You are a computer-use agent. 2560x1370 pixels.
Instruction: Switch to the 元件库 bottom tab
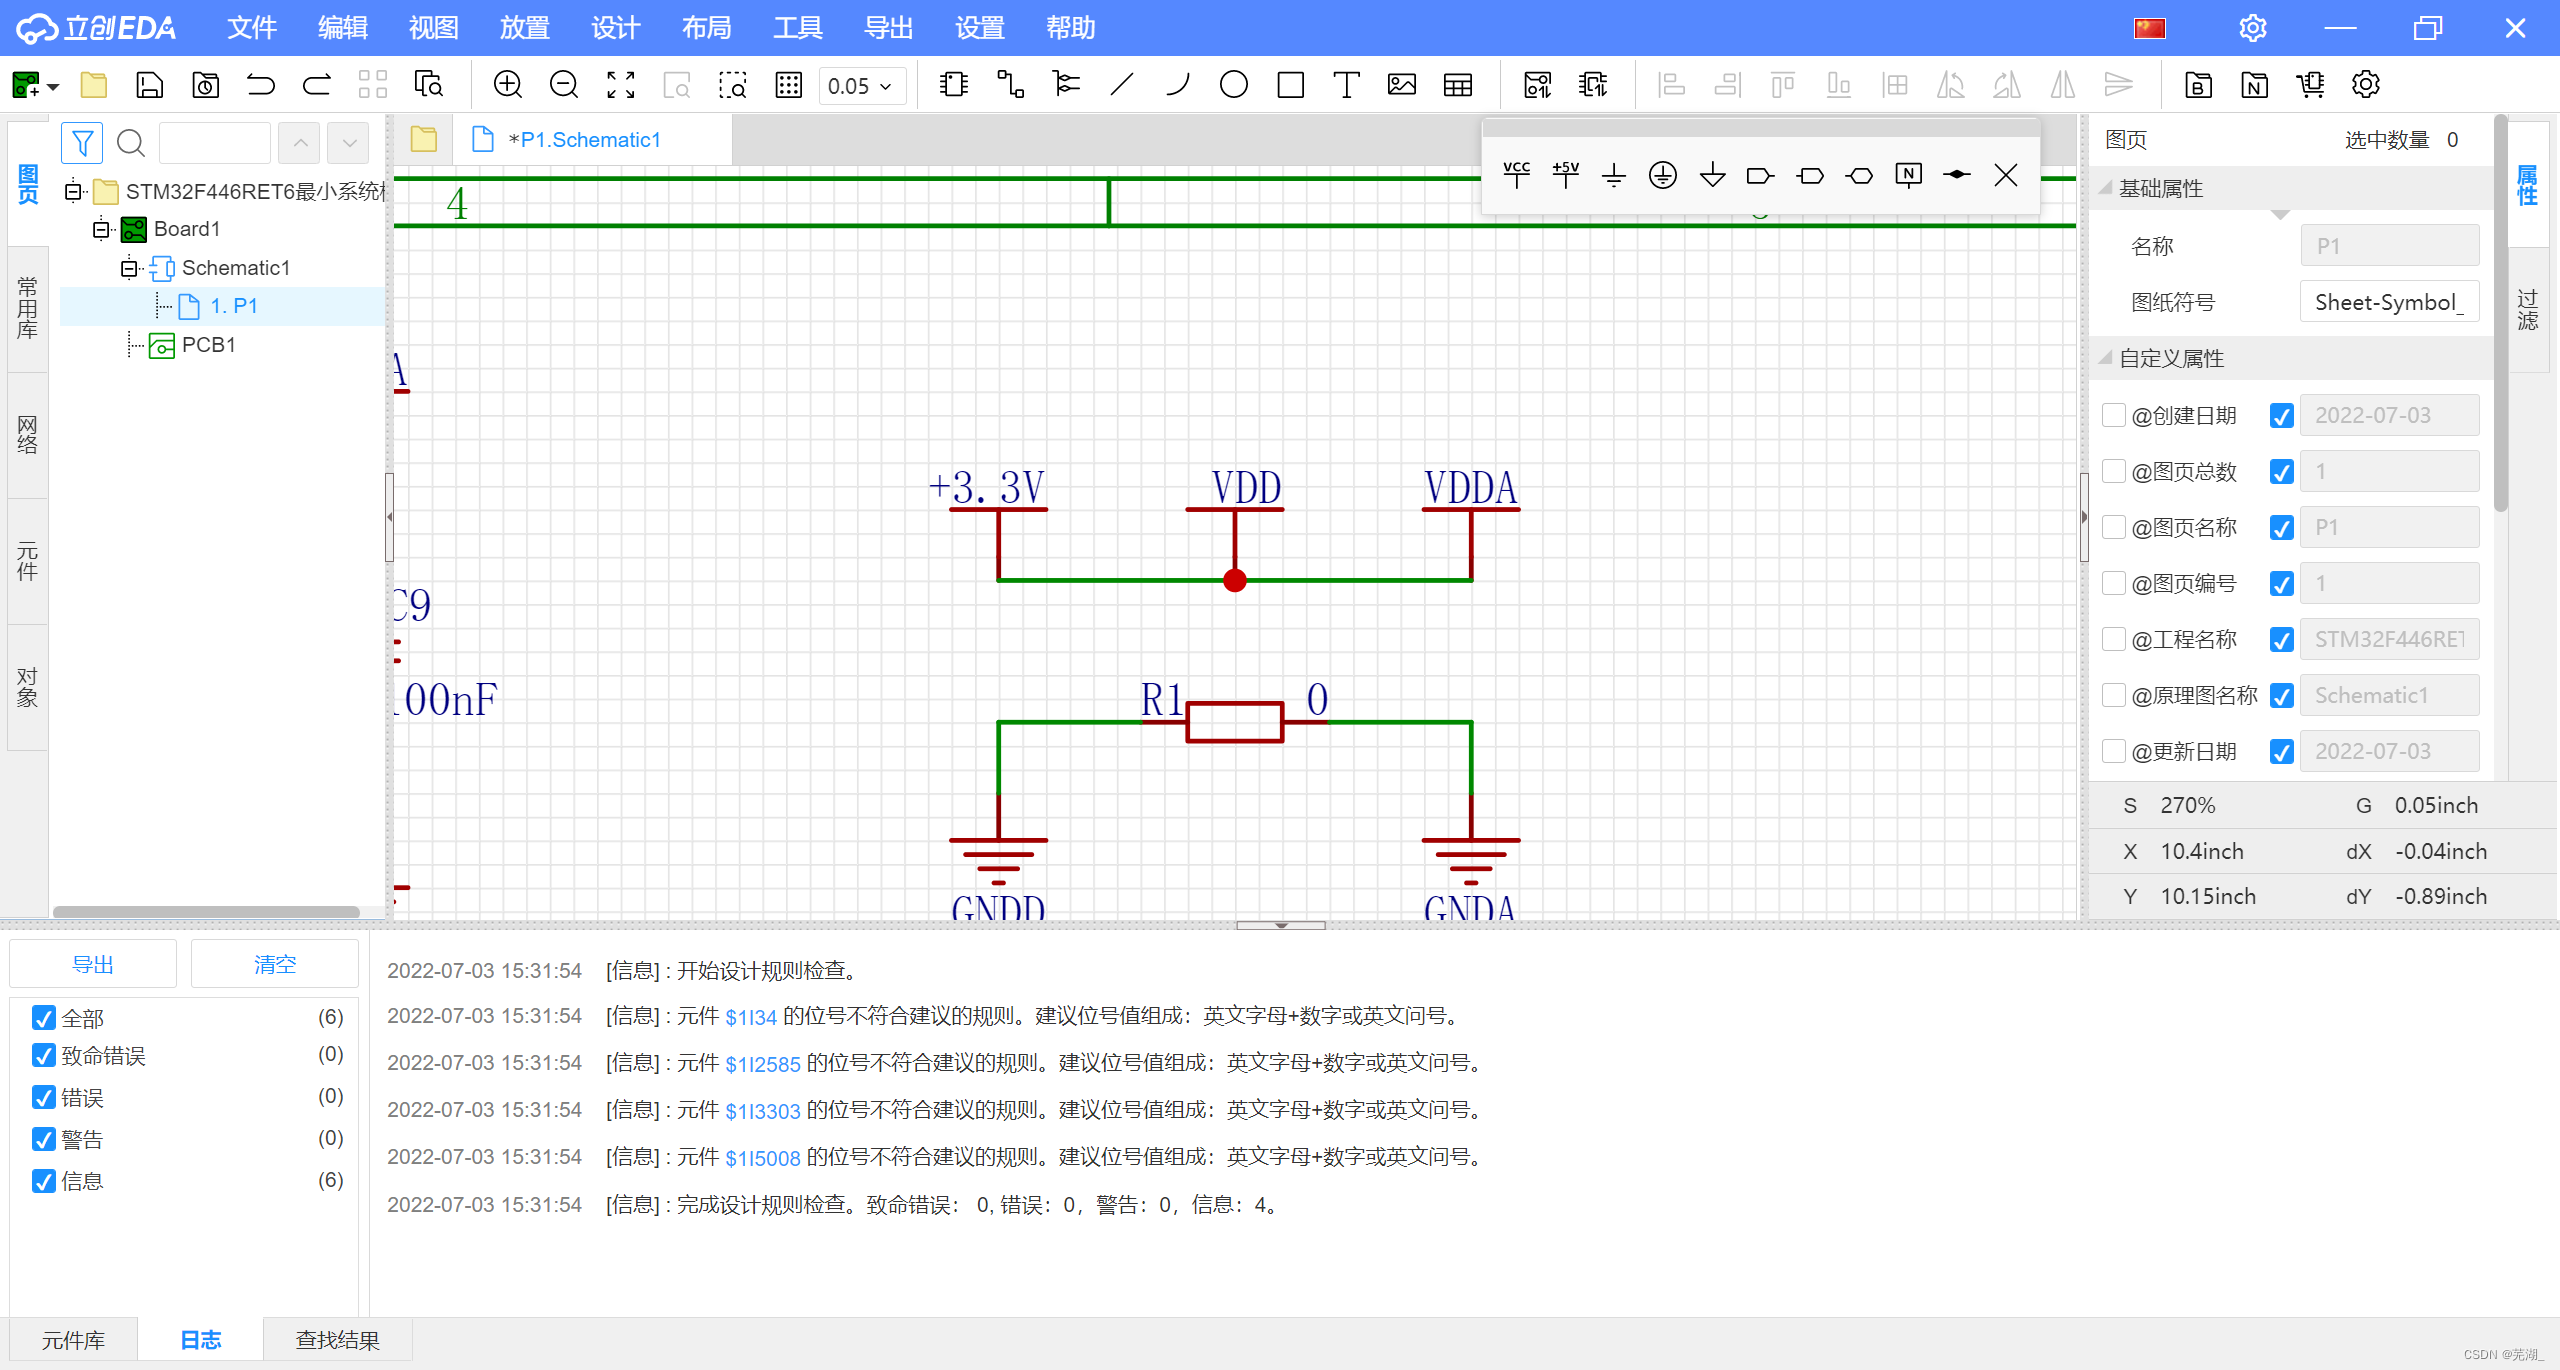click(73, 1340)
